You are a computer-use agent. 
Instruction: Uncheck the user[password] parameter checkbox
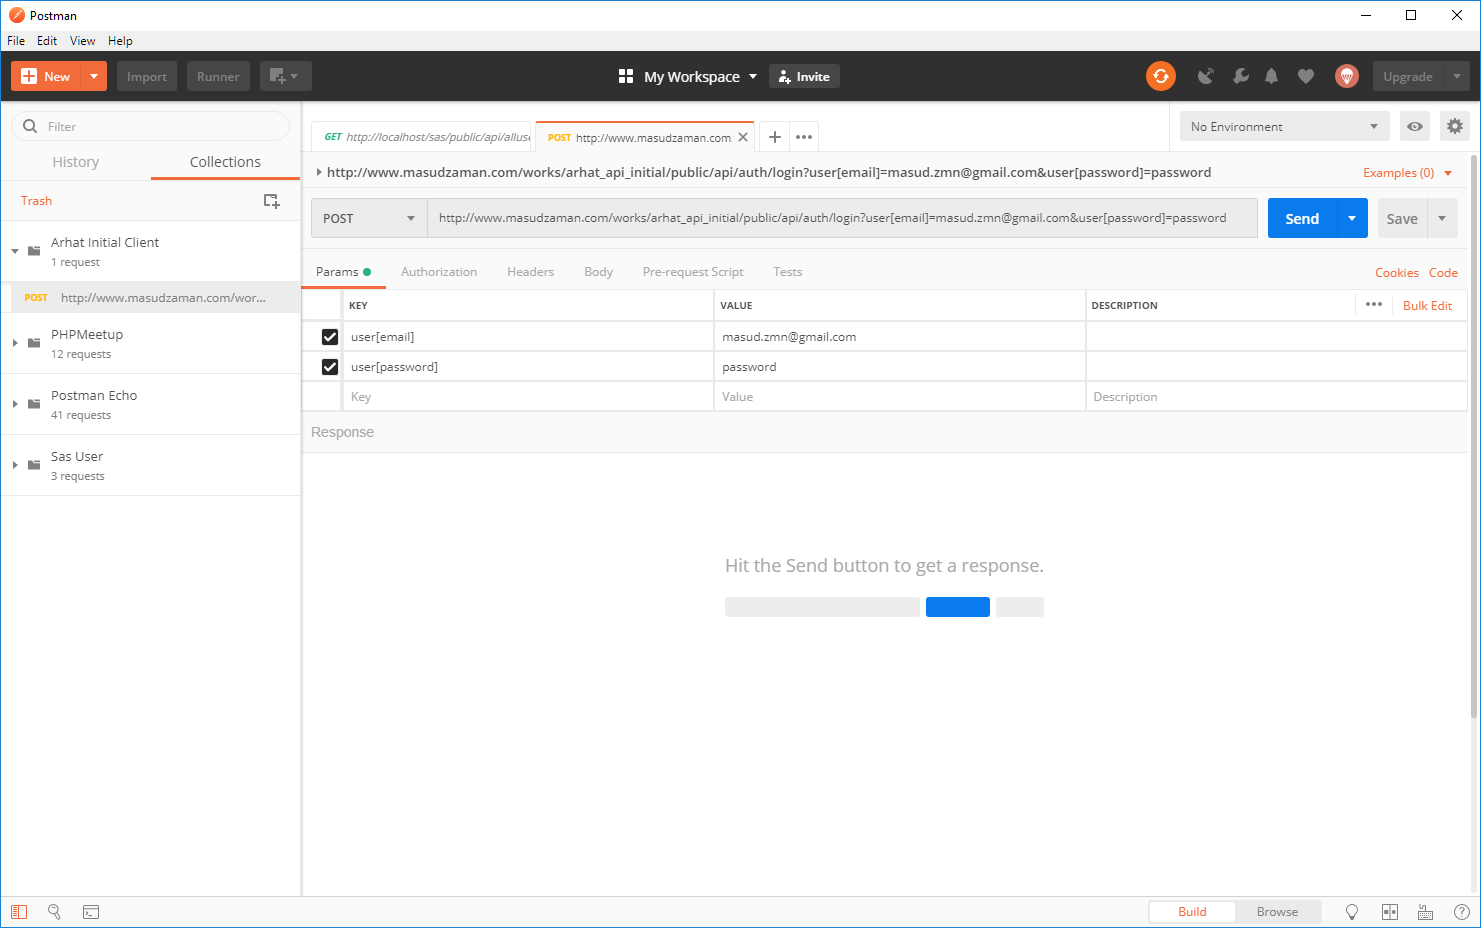click(x=330, y=367)
